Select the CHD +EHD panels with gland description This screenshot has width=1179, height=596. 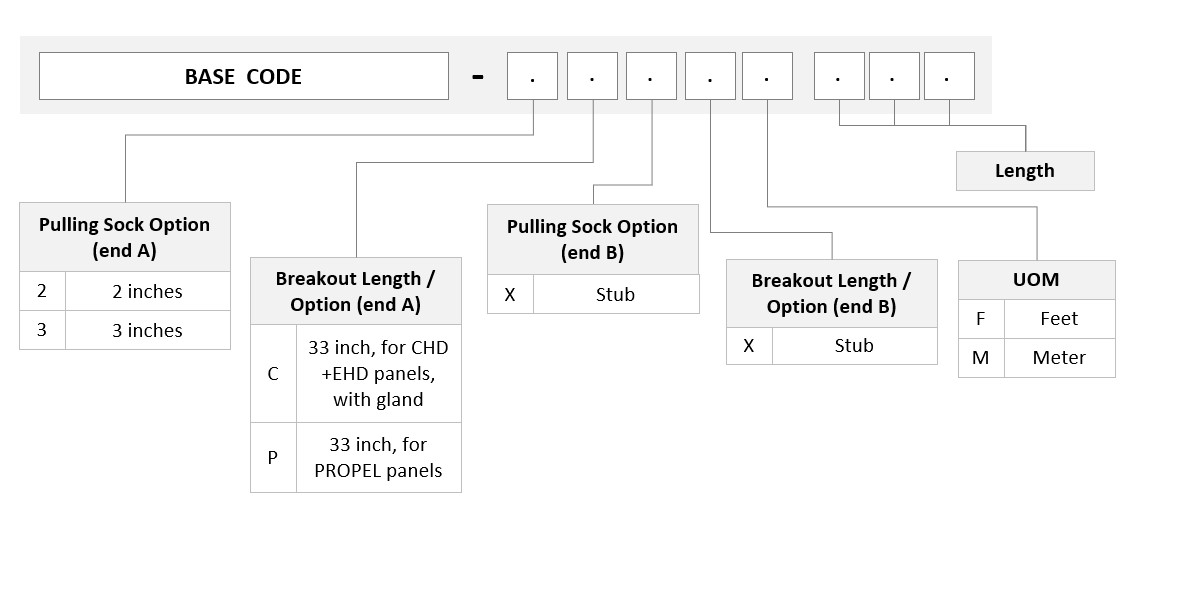pyautogui.click(x=378, y=374)
